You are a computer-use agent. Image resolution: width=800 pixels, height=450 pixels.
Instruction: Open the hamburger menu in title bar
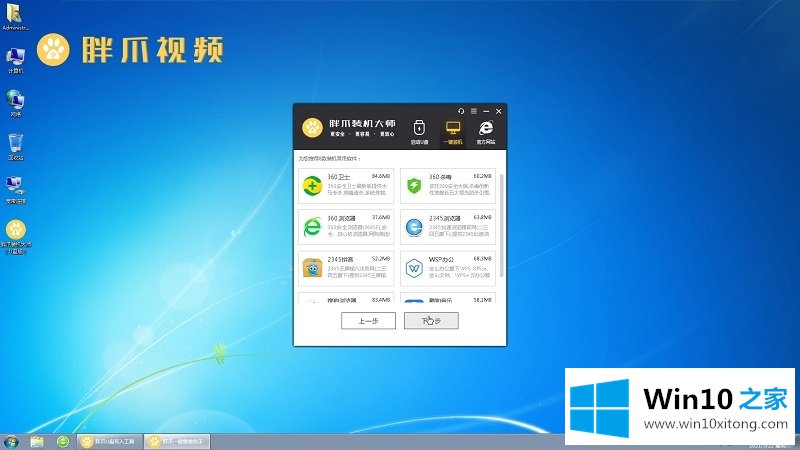point(473,111)
